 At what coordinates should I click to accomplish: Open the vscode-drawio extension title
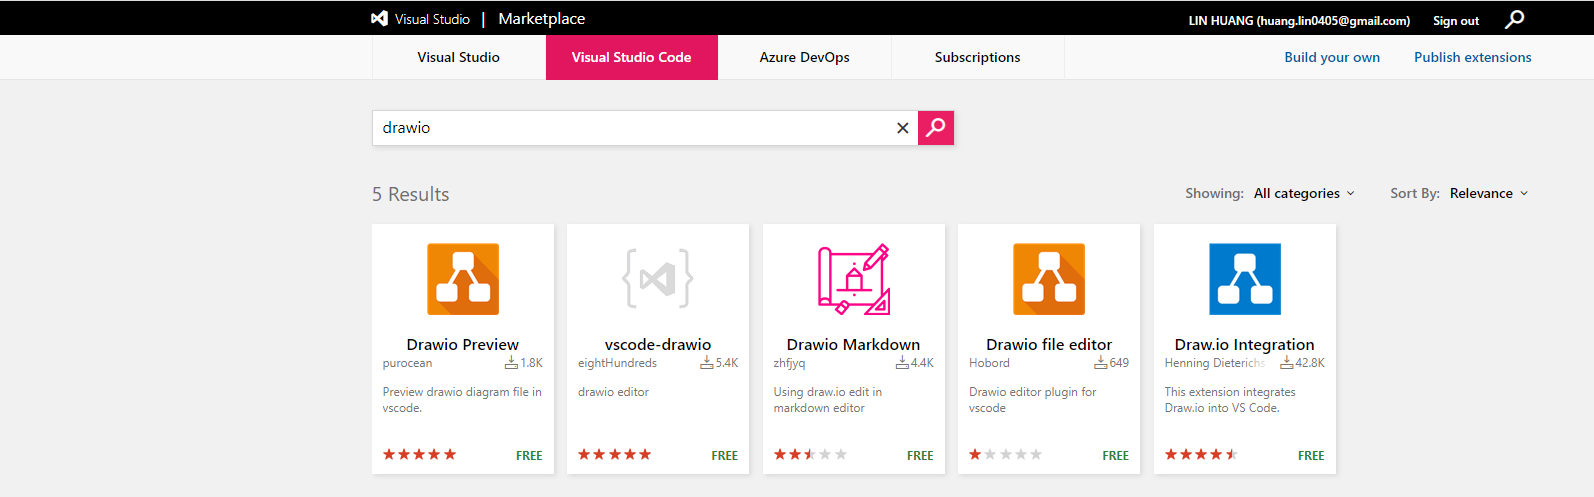658,344
